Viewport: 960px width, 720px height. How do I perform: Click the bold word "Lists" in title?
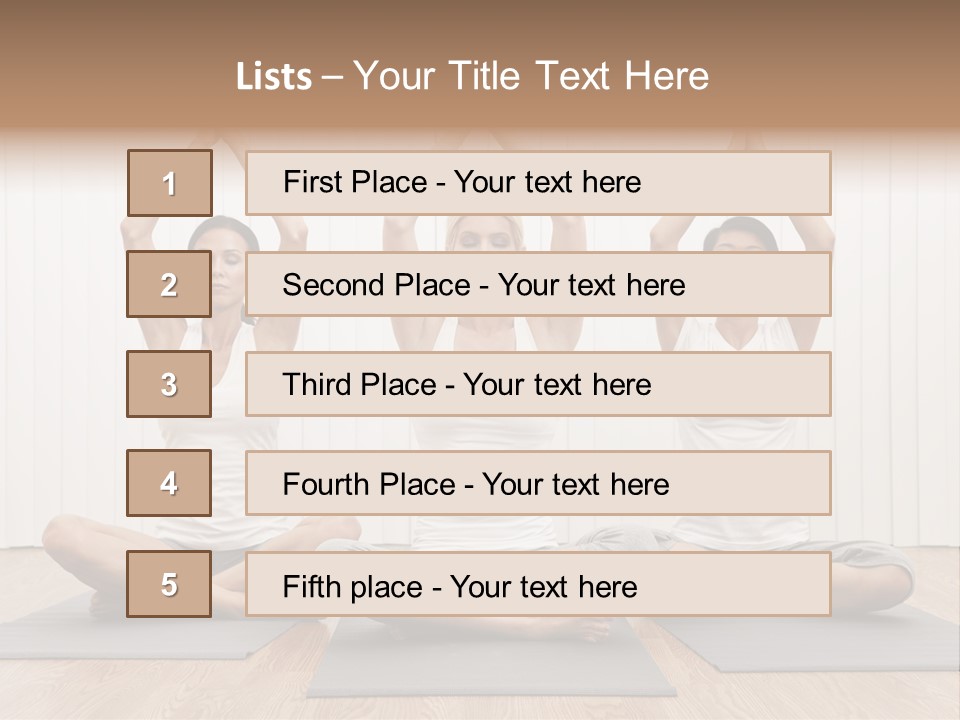[273, 77]
